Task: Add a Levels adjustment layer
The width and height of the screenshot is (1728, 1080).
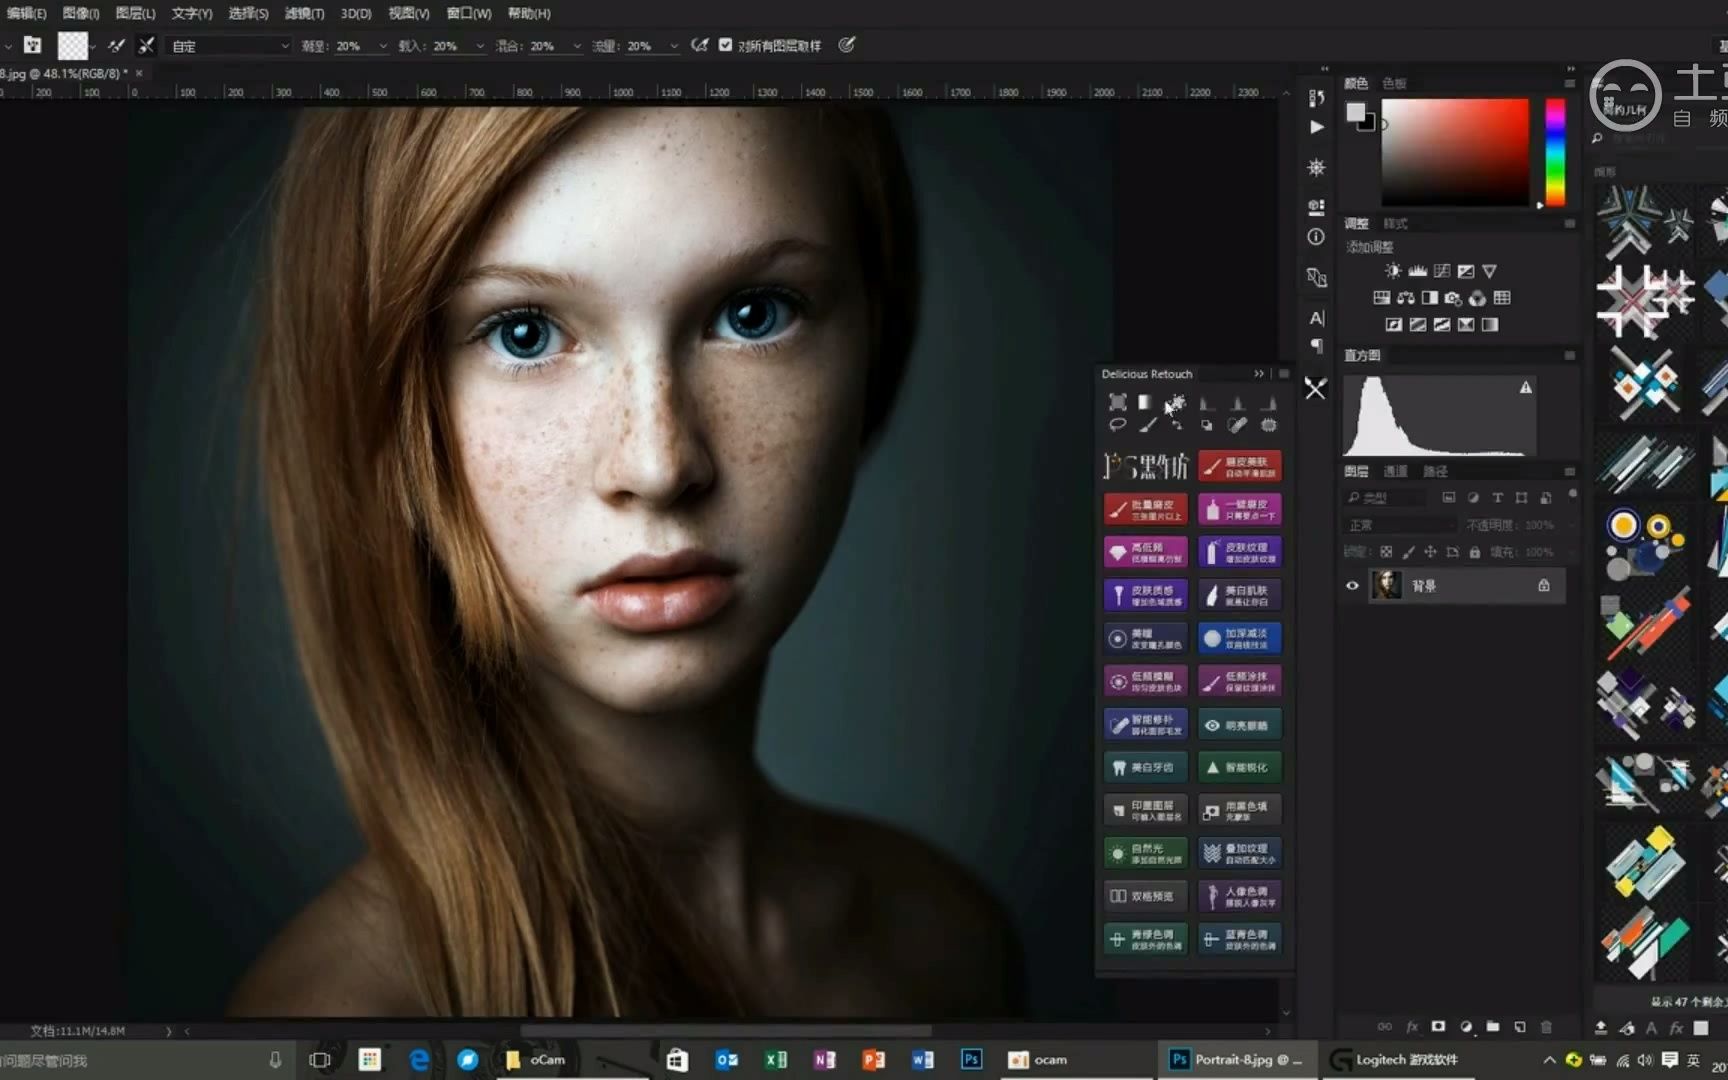Action: (x=1418, y=271)
